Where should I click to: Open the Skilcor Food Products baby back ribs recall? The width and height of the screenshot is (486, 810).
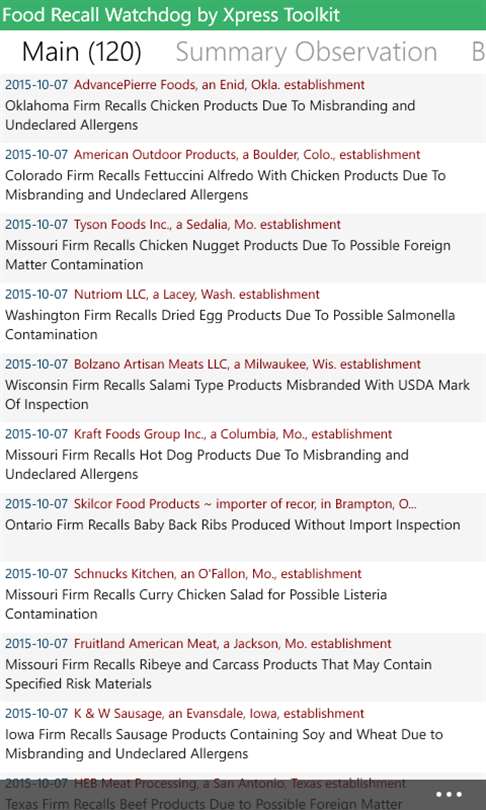coord(243,524)
